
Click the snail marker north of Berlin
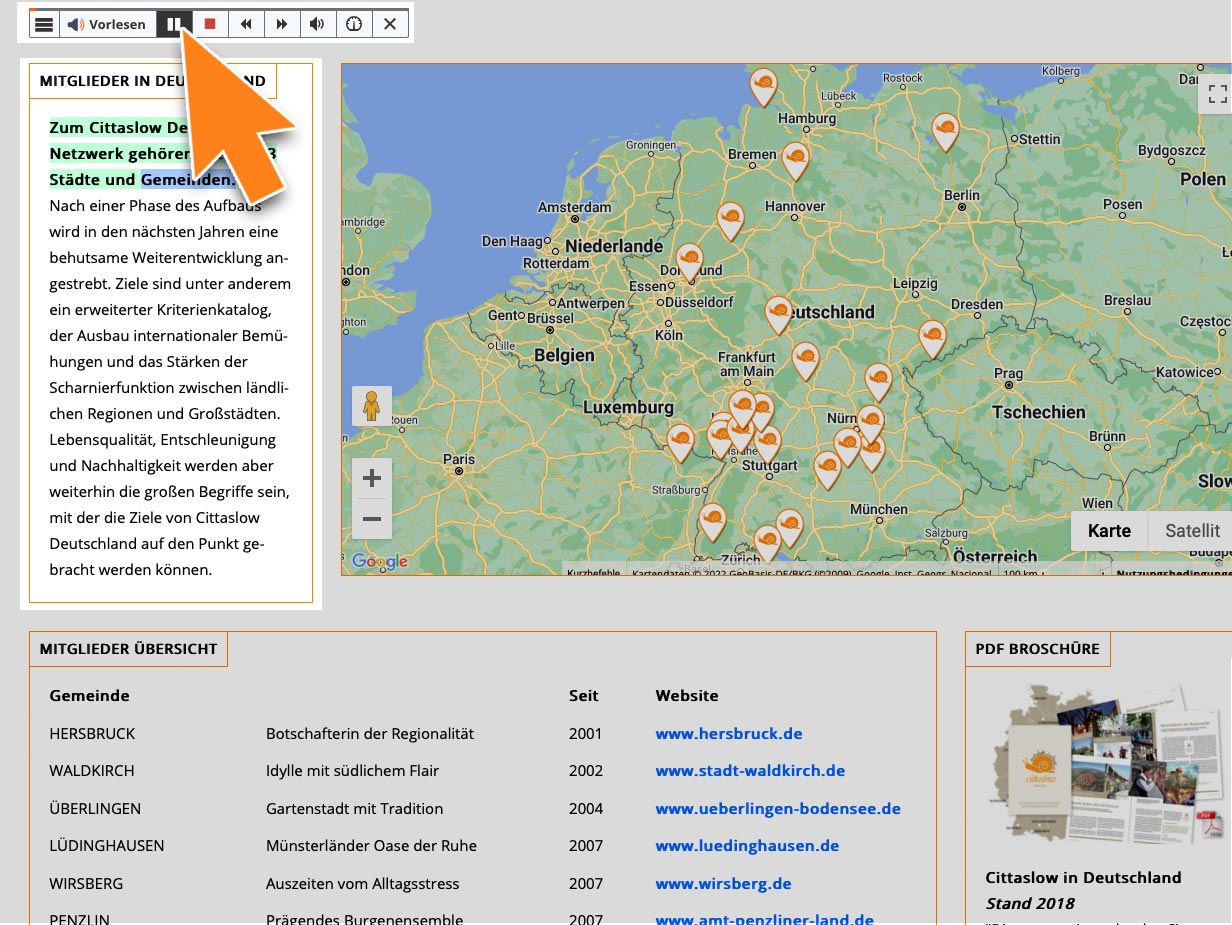(945, 131)
